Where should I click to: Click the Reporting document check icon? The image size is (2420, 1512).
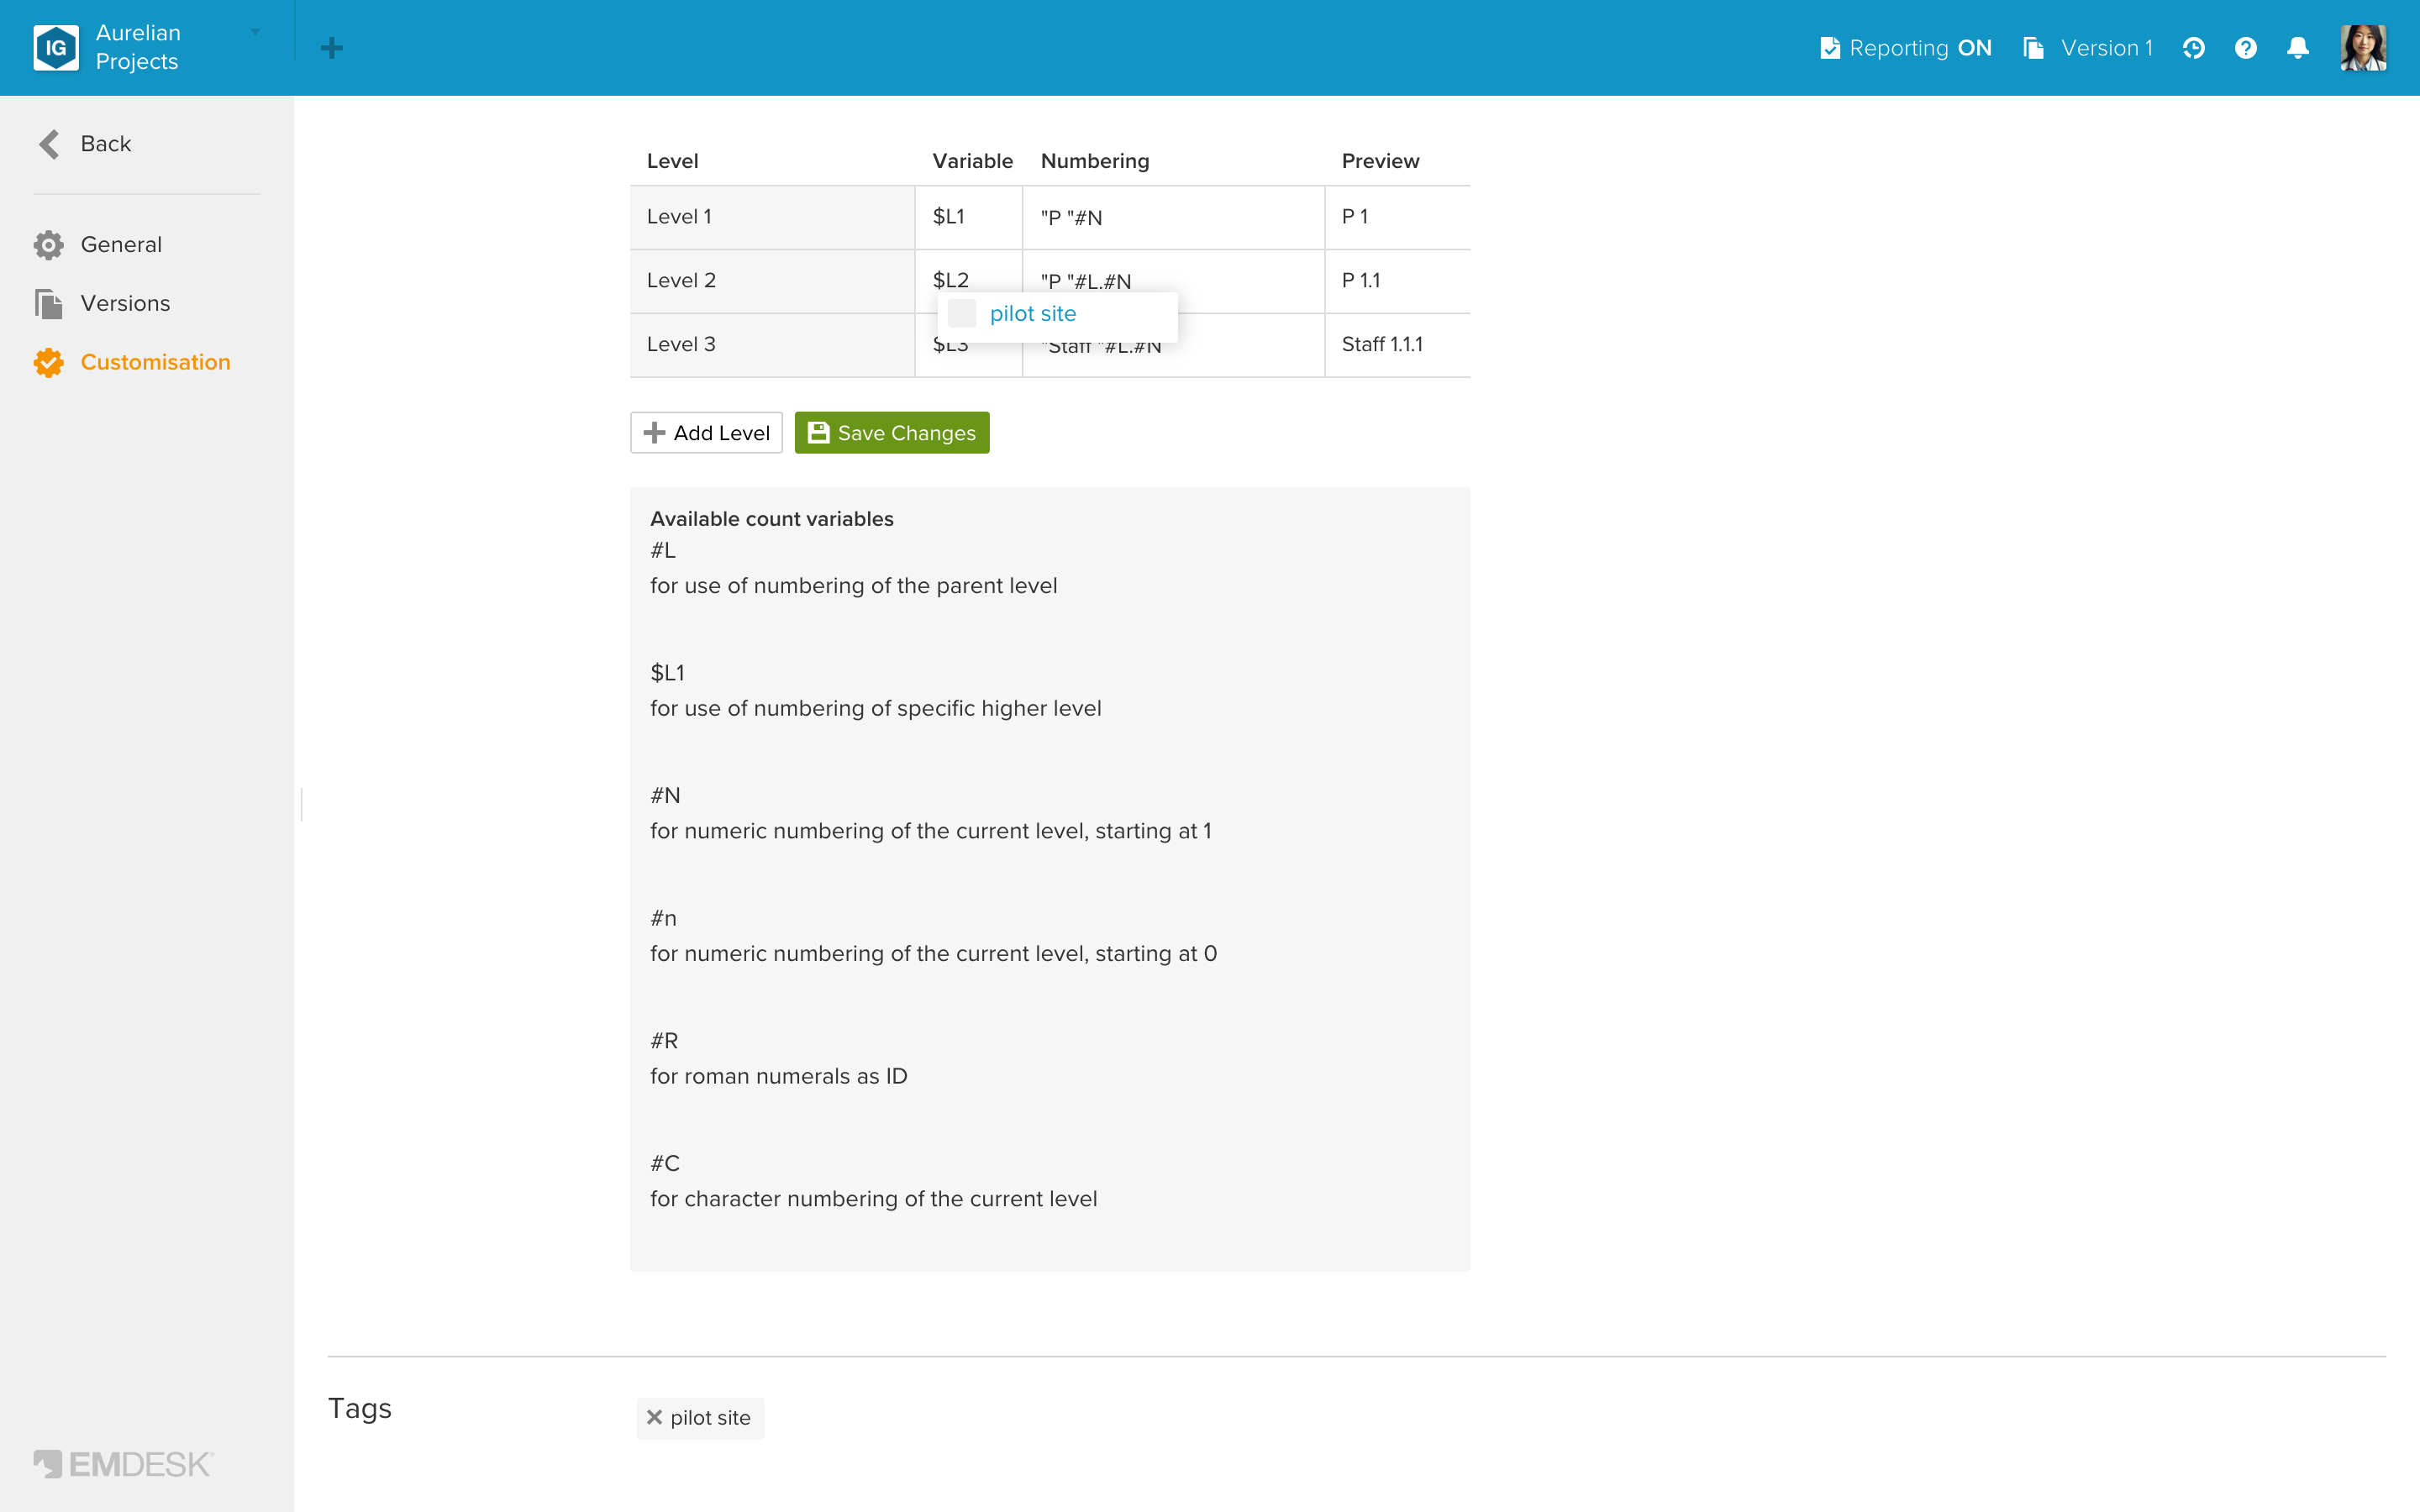tap(1829, 48)
